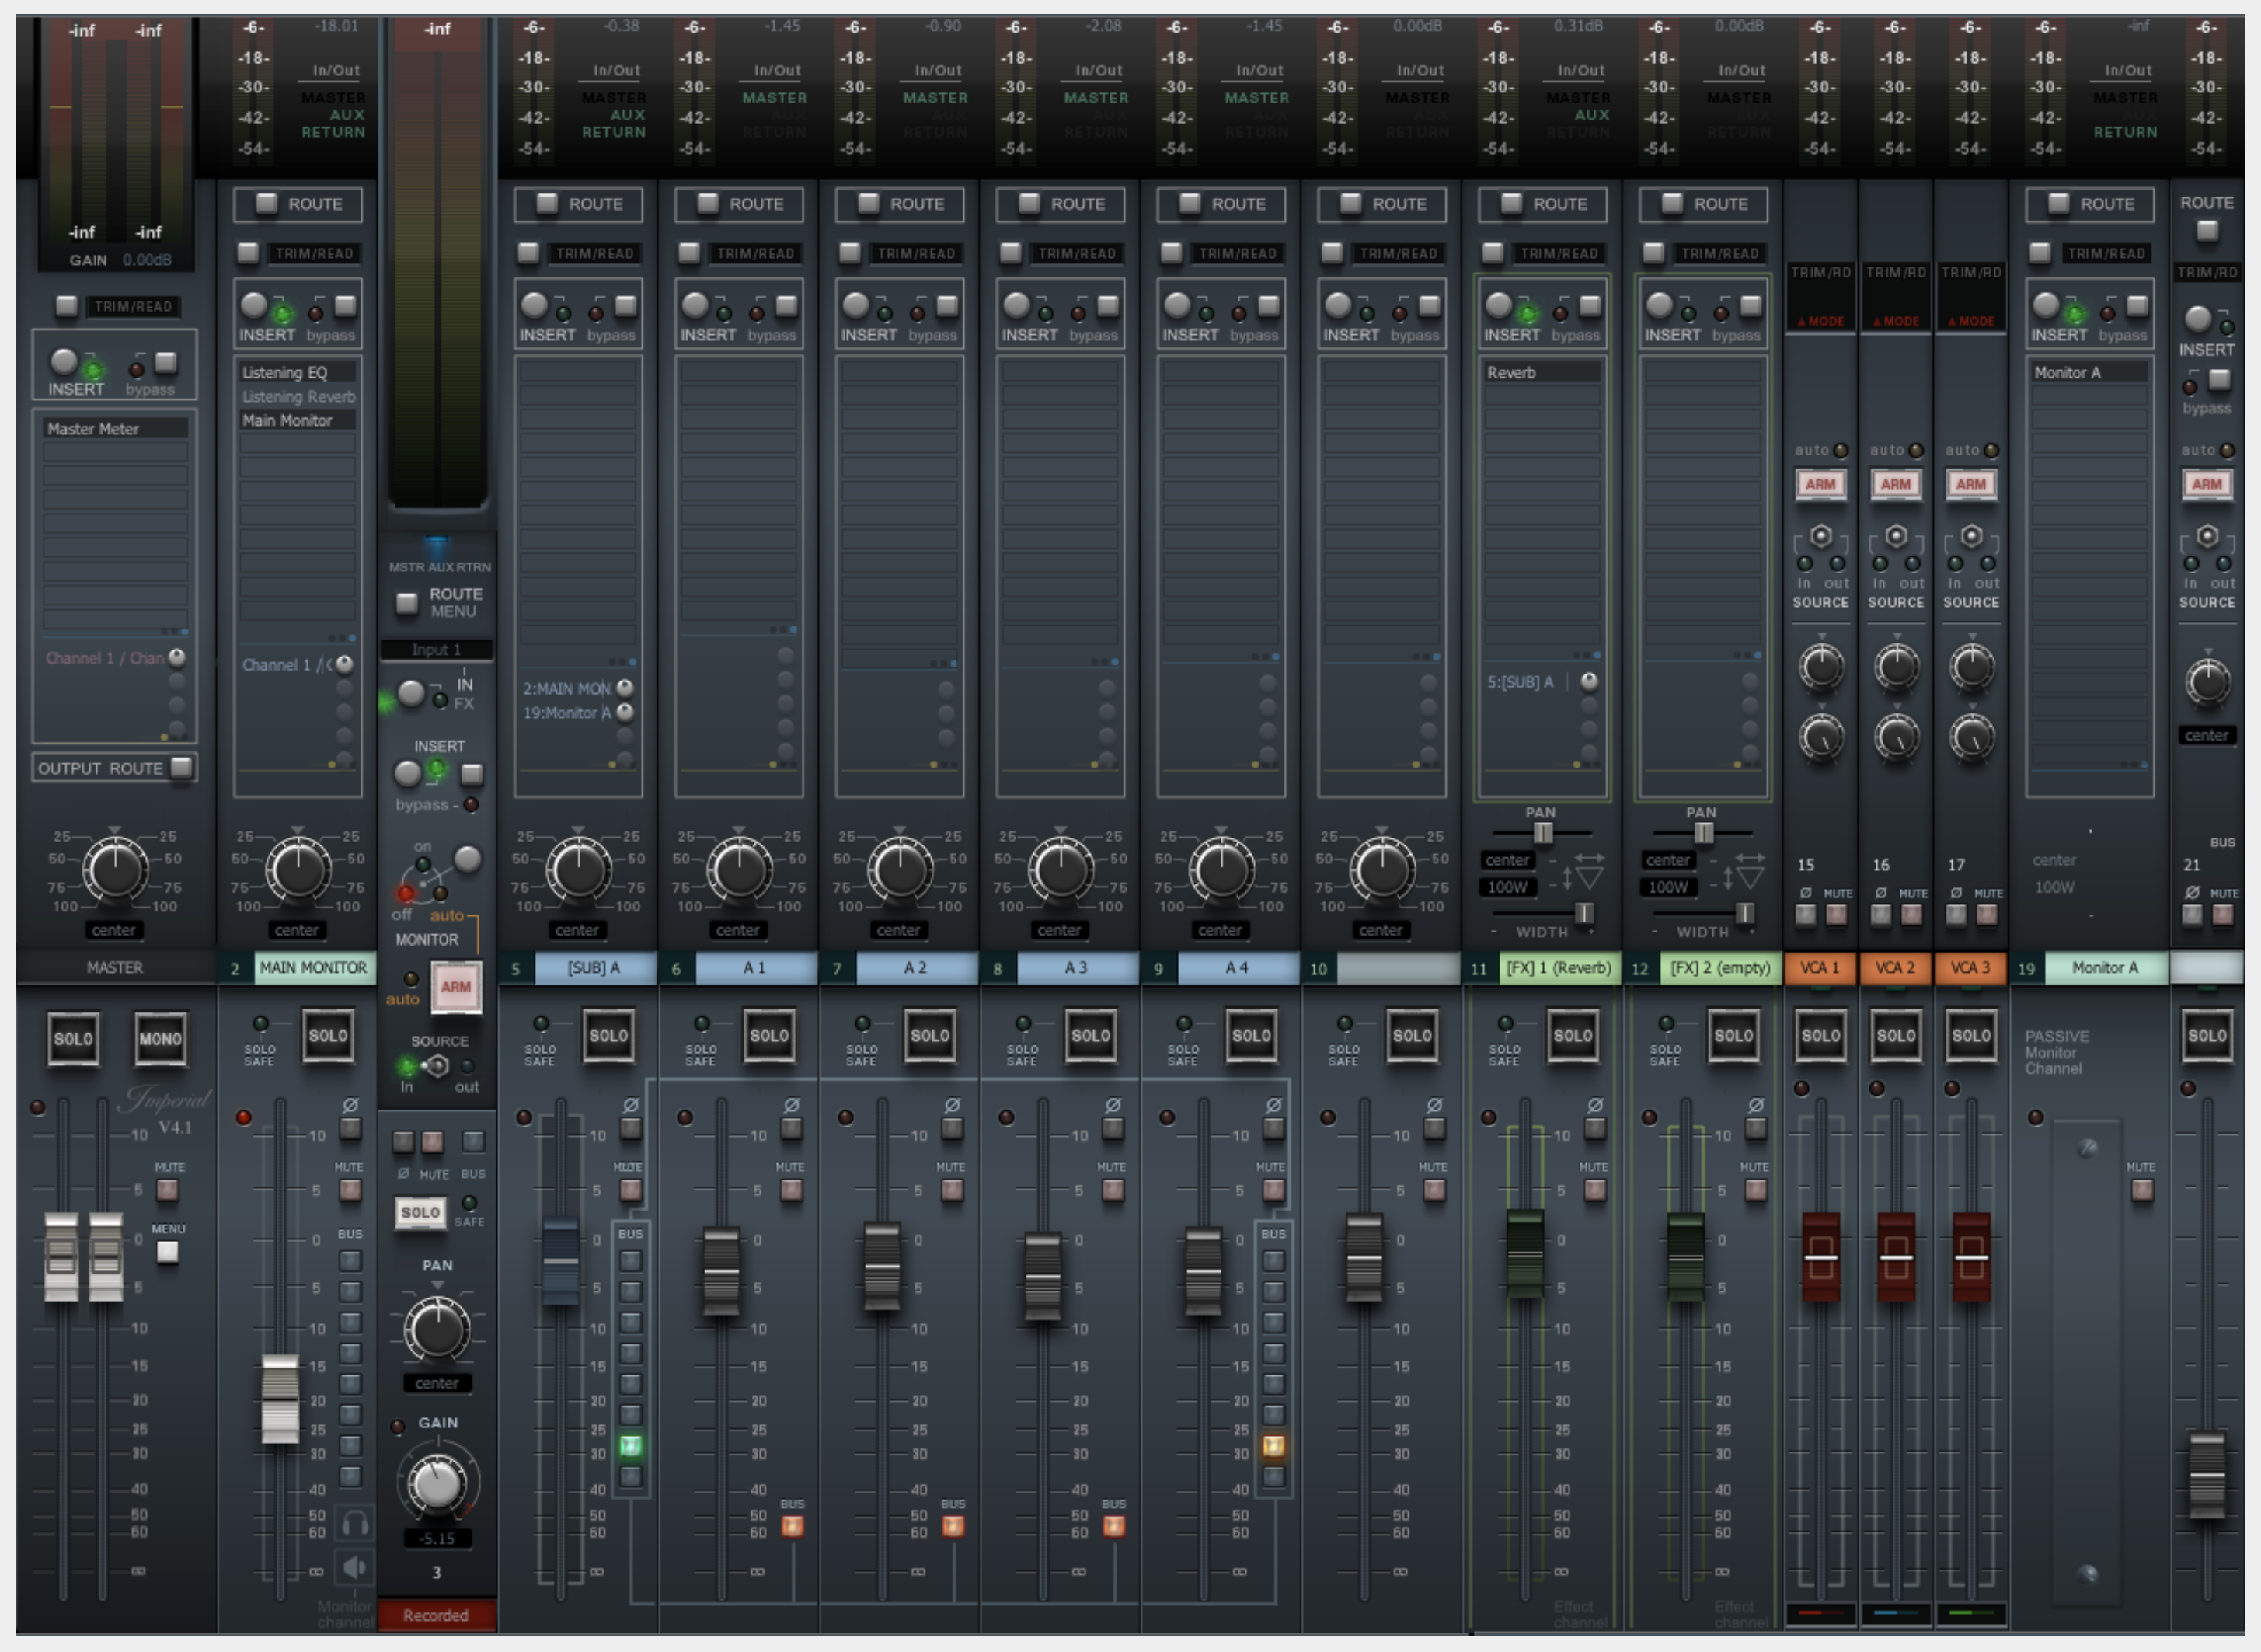Flip the SOURCE in/out switch on VCA 1
The image size is (2261, 1652).
[1821, 537]
